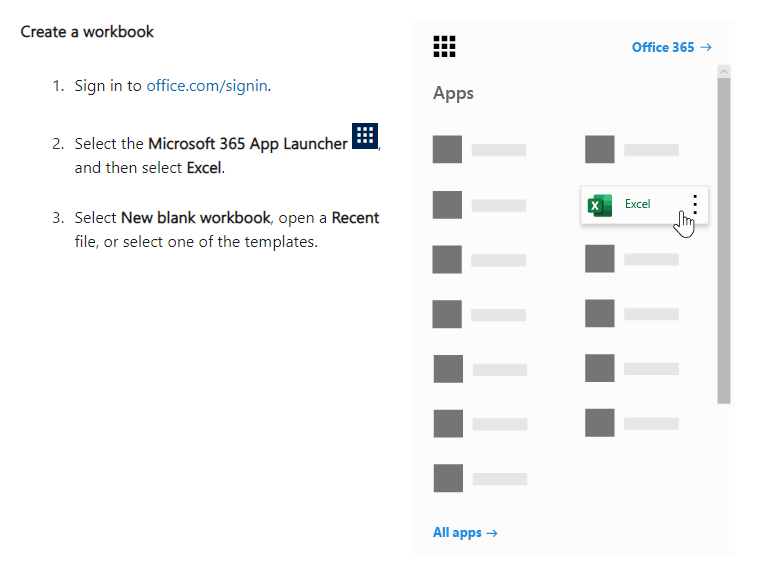Click the inline dark blue App Launcher icon

pos(364,136)
